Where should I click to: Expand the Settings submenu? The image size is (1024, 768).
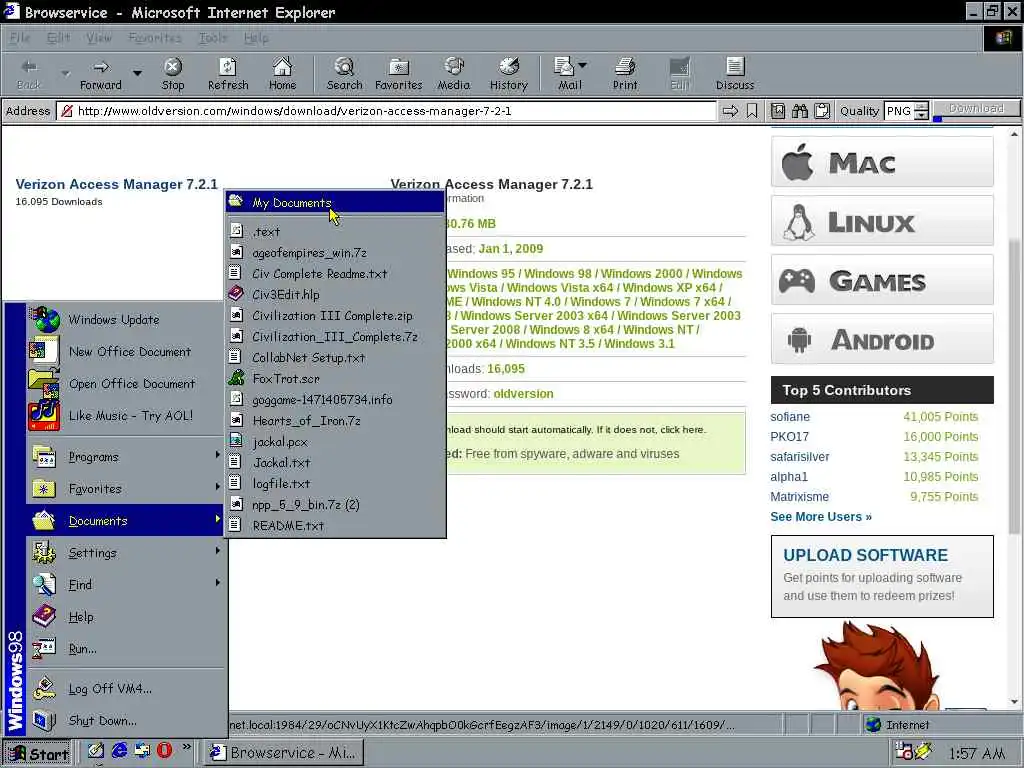click(125, 552)
